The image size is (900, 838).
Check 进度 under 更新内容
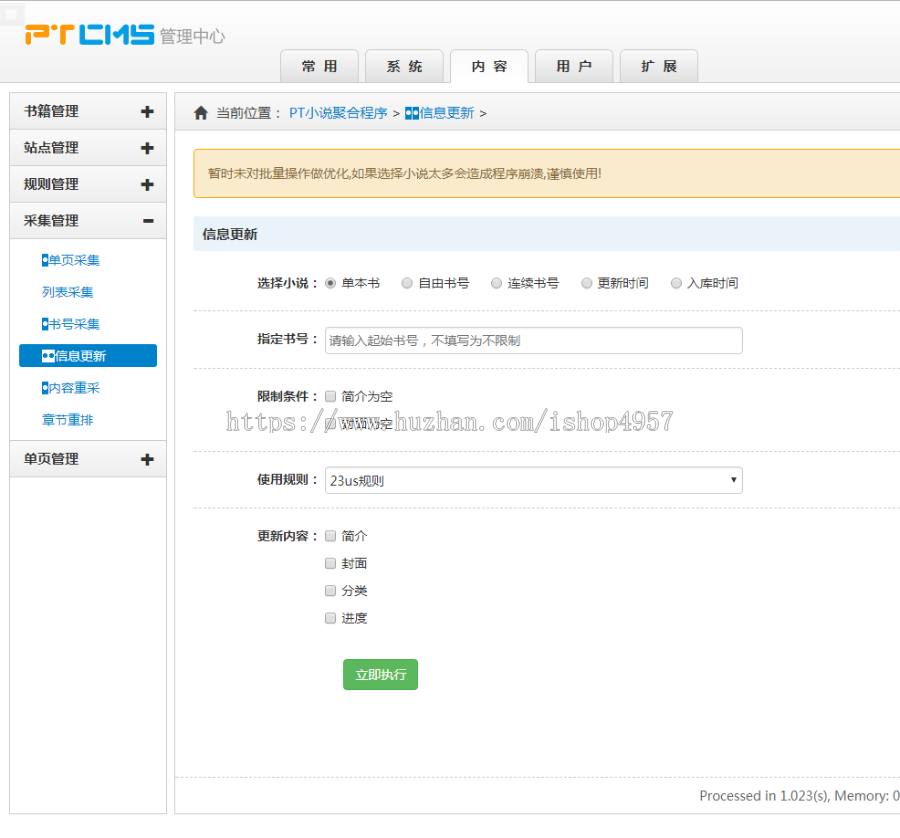coord(331,618)
